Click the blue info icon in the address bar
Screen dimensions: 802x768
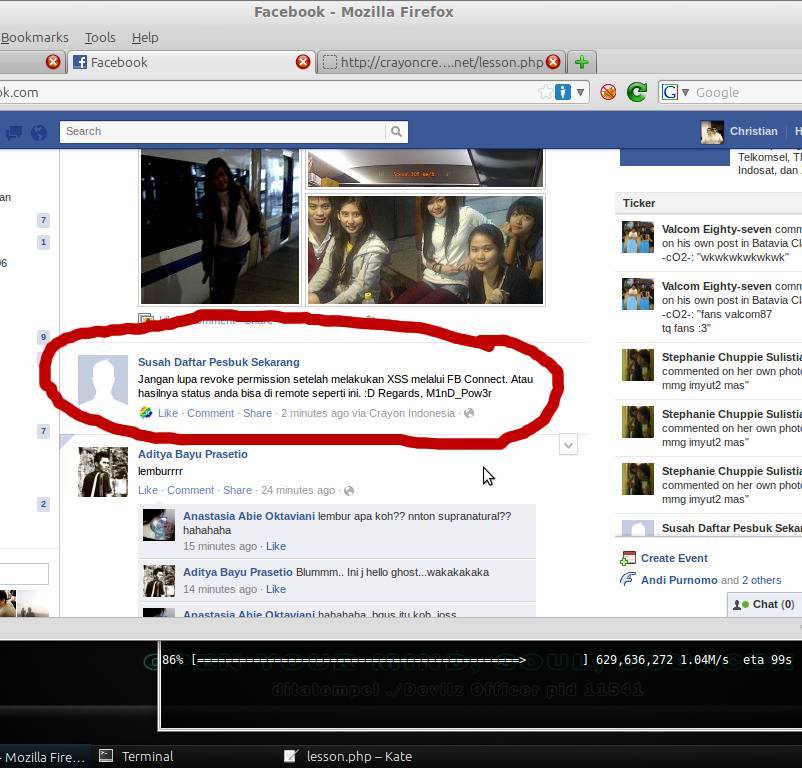[x=563, y=92]
